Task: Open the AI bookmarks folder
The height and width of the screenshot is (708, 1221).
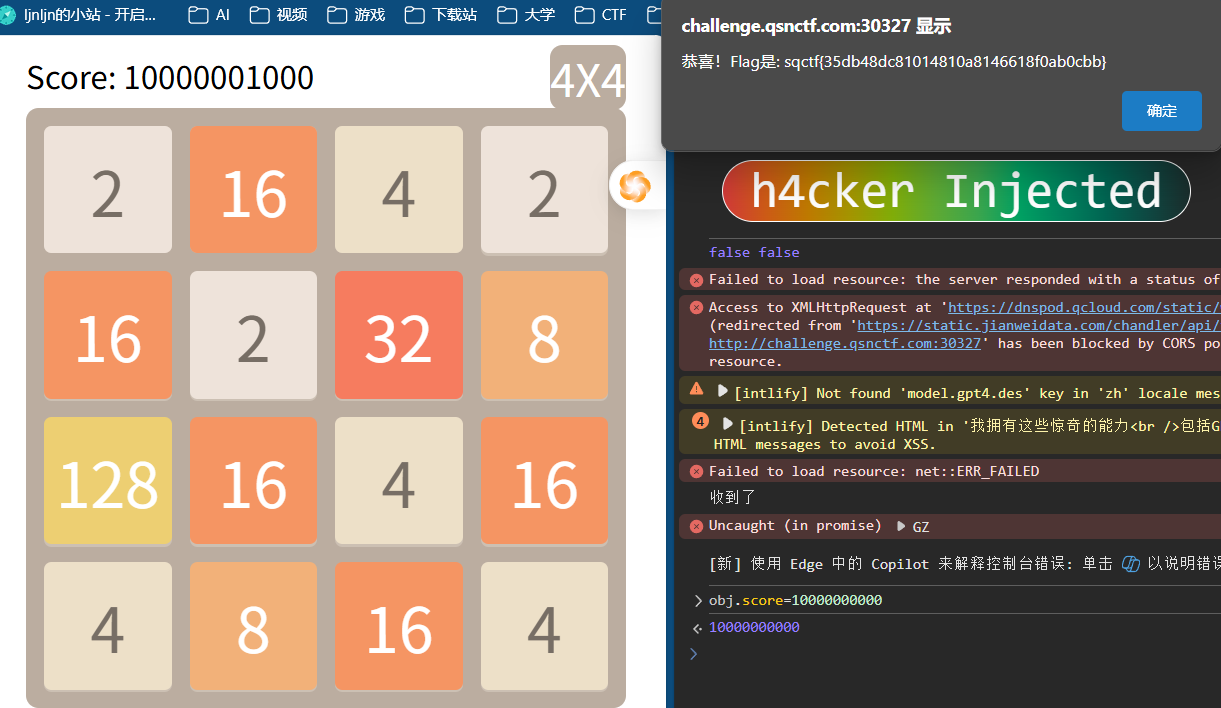Action: coord(209,15)
